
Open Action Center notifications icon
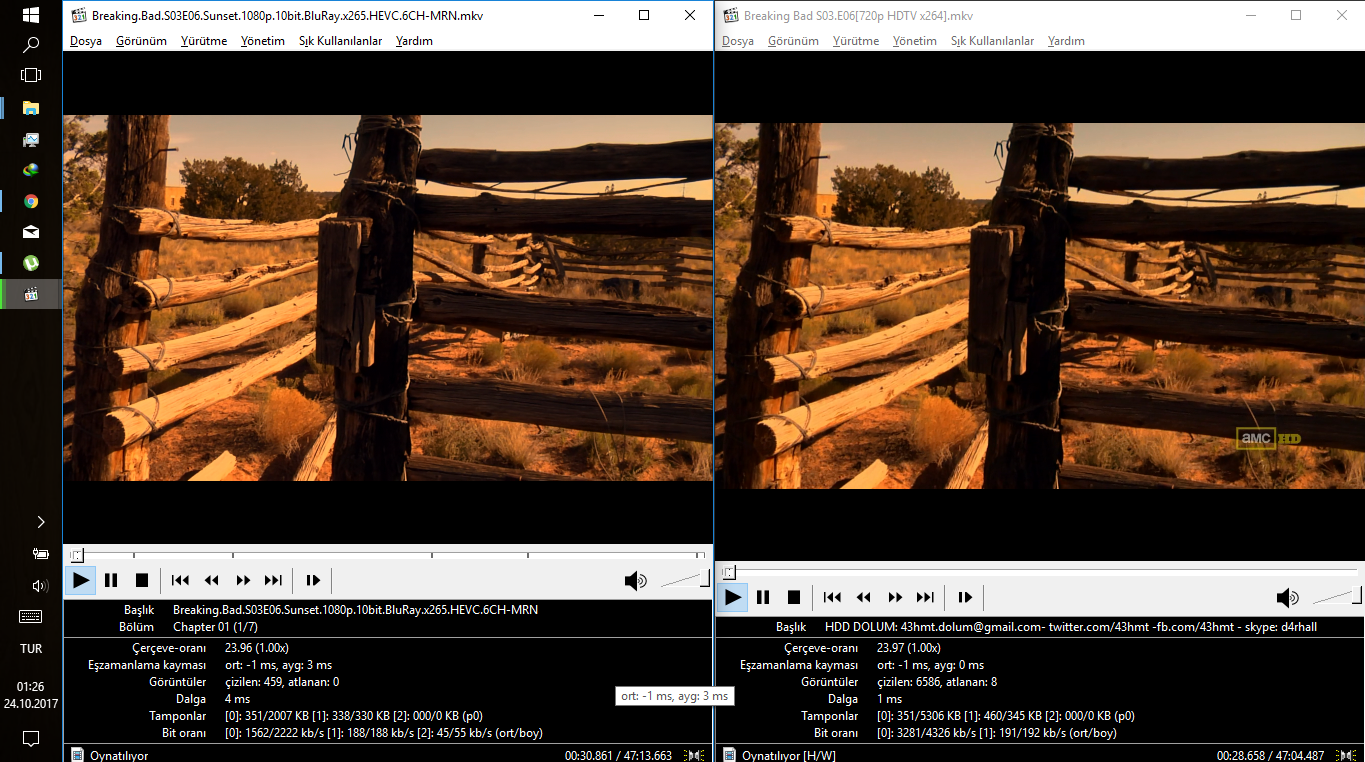coord(31,739)
